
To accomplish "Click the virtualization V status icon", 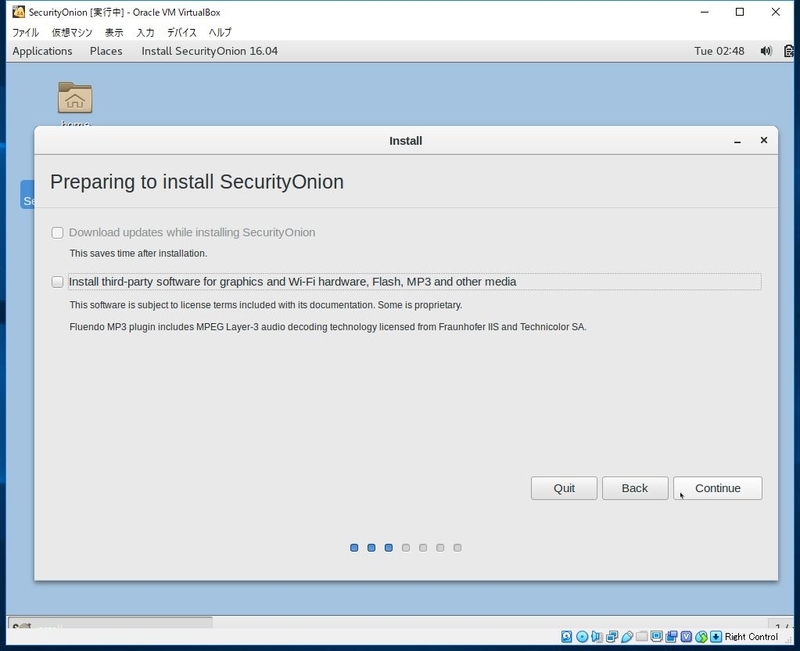I will tap(686, 637).
